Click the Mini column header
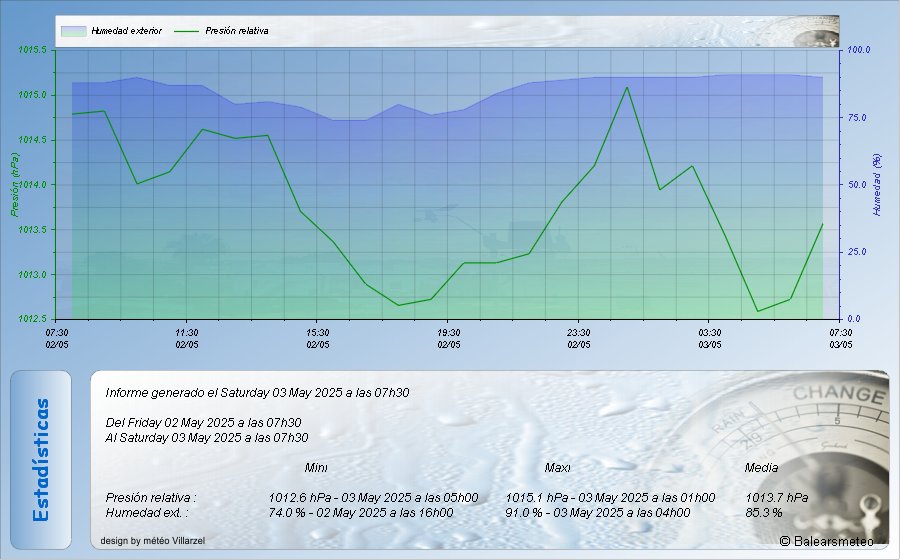This screenshot has width=900, height=560. pyautogui.click(x=316, y=468)
